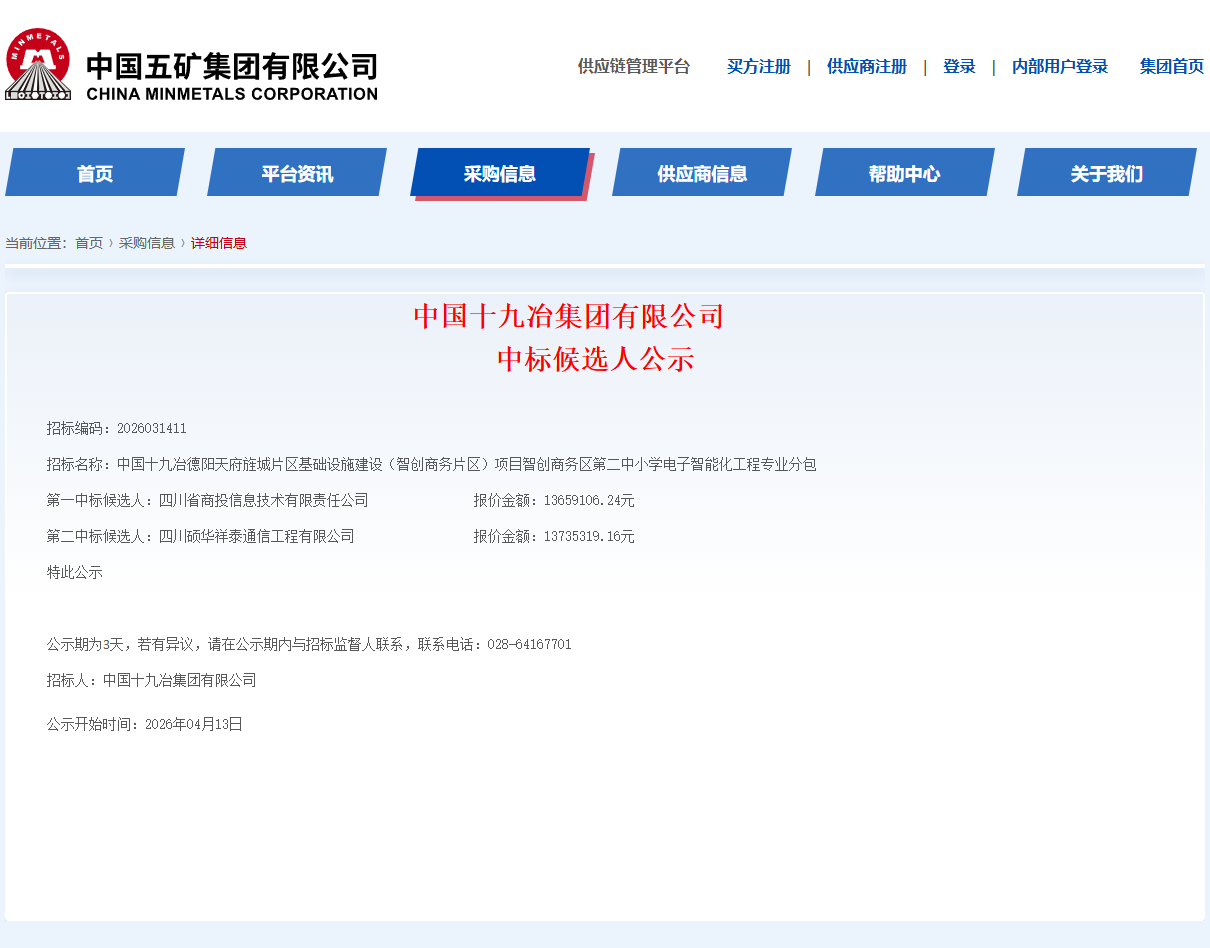Click the 供应链管理平台 header text
Viewport: 1210px width, 948px height.
633,67
